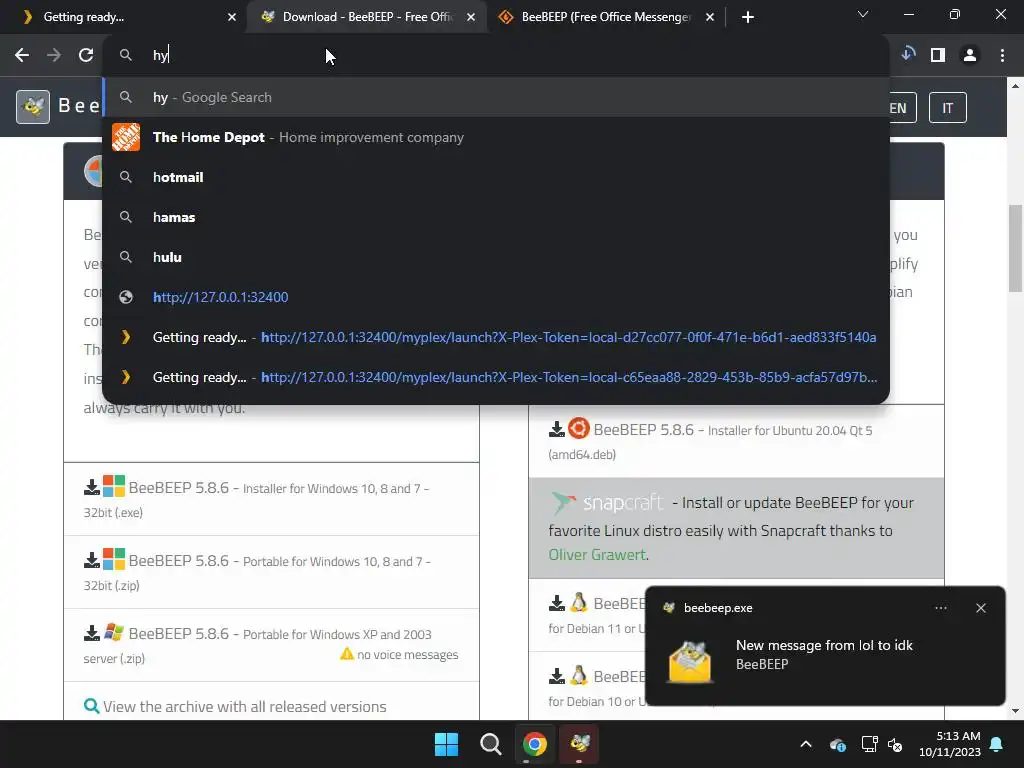This screenshot has height=768, width=1024.
Task: Open OneDrive cloud tray icon
Action: coord(837,744)
